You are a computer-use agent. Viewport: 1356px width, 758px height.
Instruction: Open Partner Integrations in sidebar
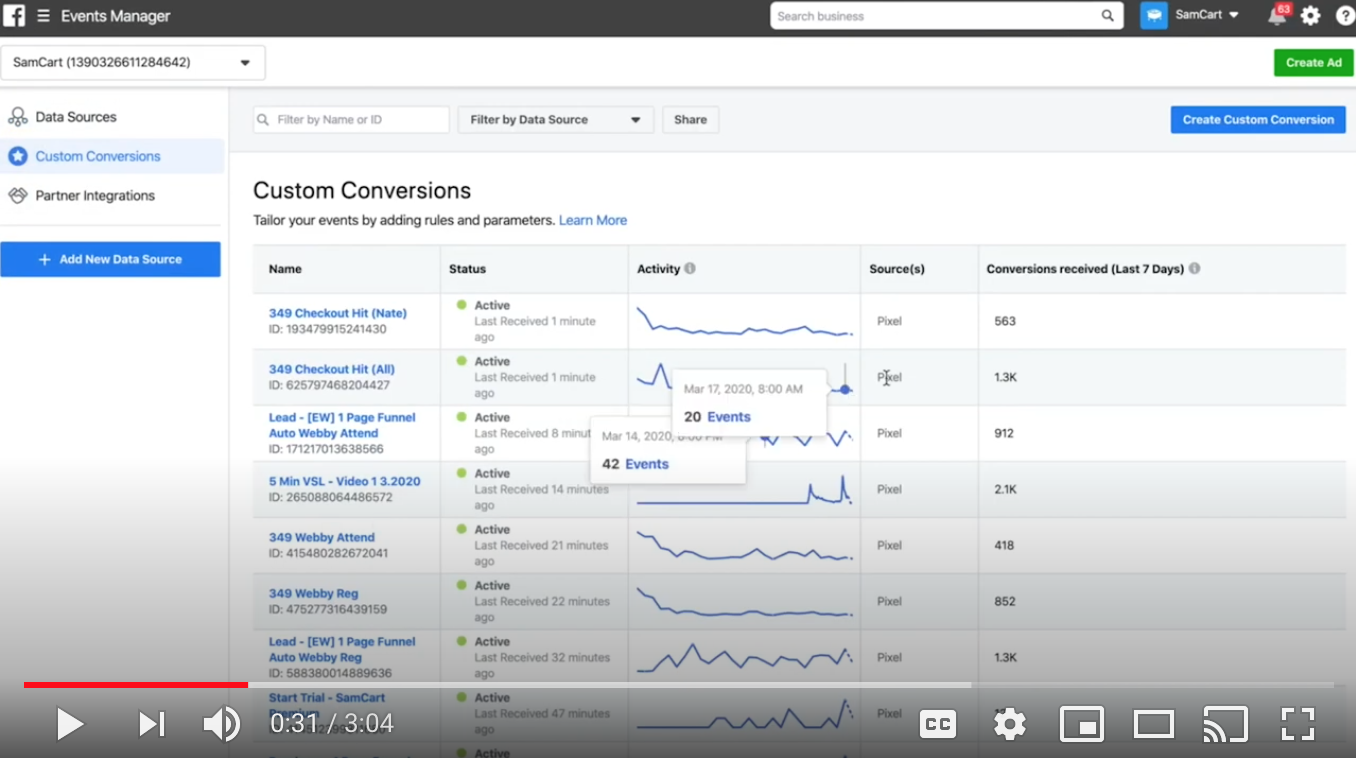95,196
